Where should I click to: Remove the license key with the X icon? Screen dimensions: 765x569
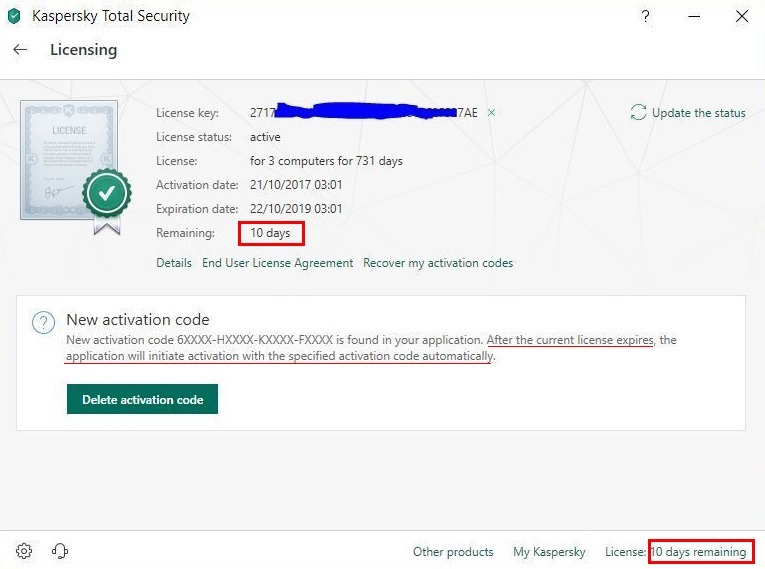pos(491,113)
